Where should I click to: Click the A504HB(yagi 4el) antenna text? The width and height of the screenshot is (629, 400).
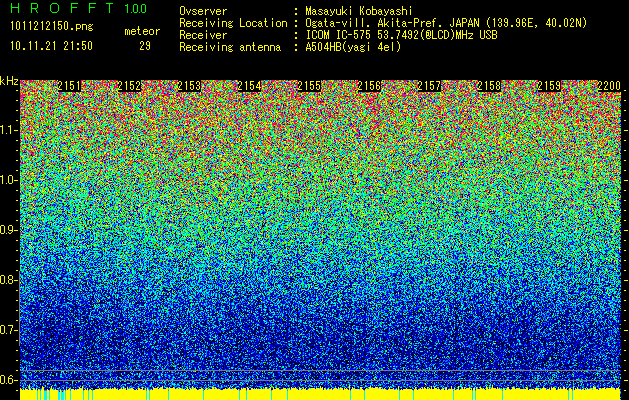[x=353, y=47]
